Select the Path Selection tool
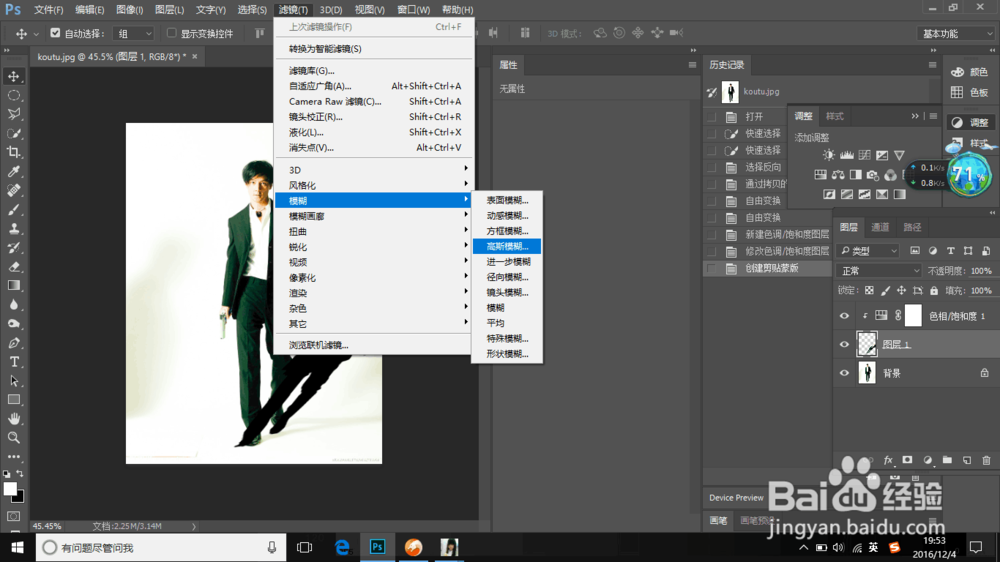Image resolution: width=1000 pixels, height=562 pixels. (13, 381)
